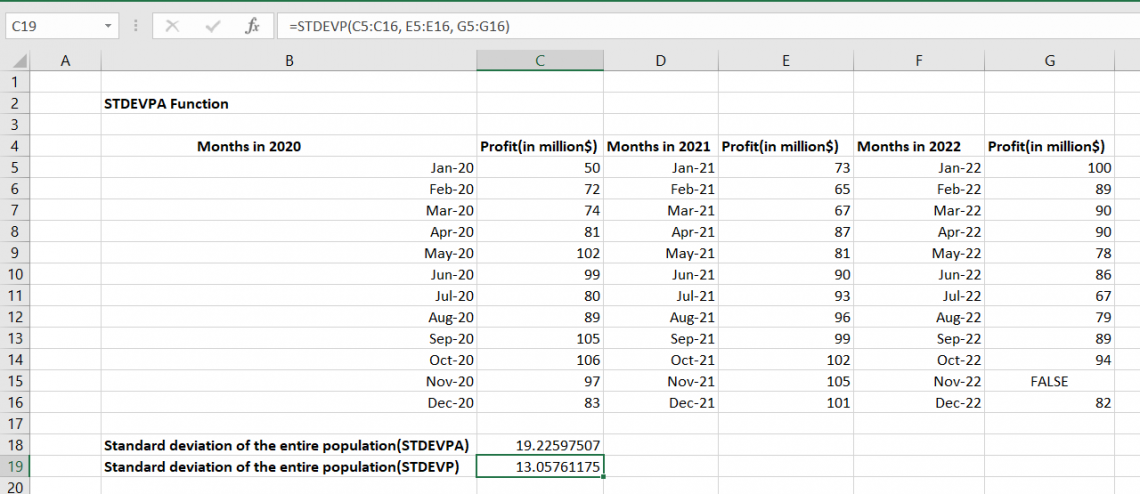Image resolution: width=1140 pixels, height=494 pixels.
Task: Click the 'Months in 2021' header cell
Action: click(659, 146)
